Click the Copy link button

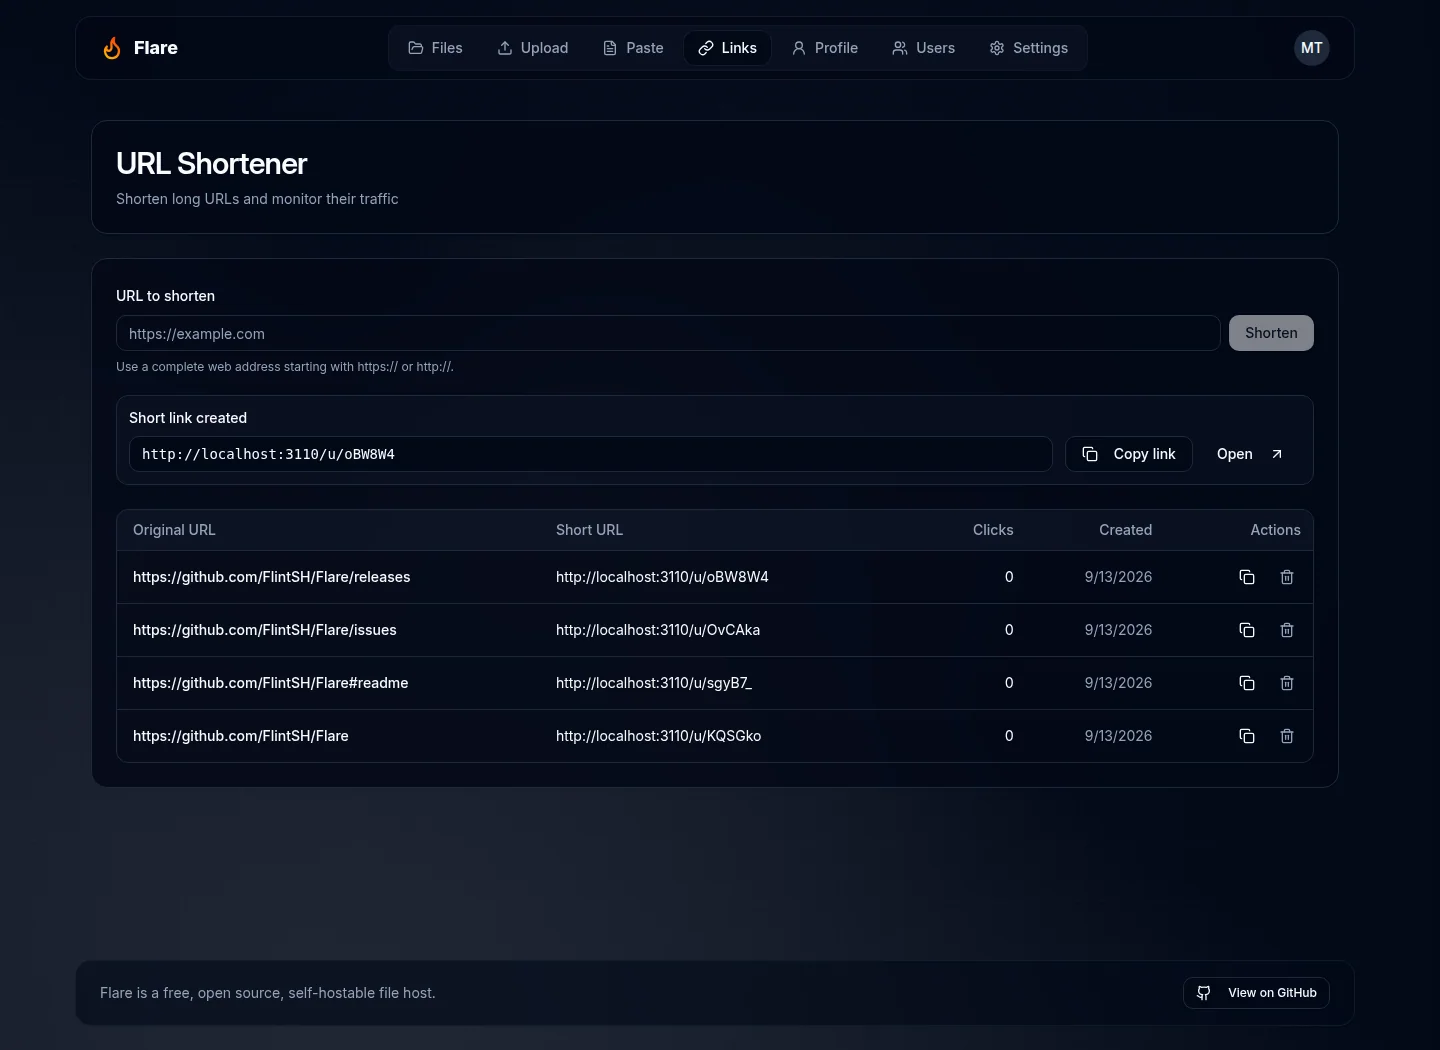(1129, 454)
